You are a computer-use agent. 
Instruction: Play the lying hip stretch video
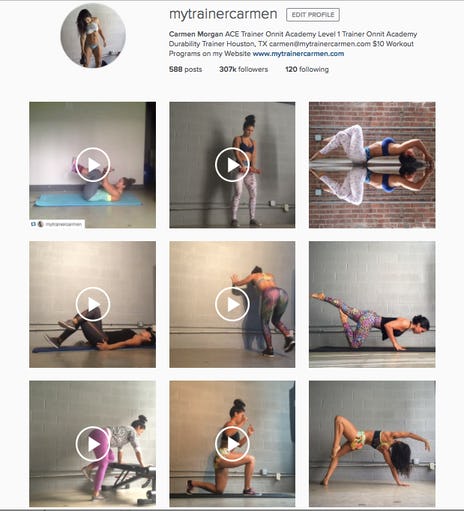click(93, 304)
